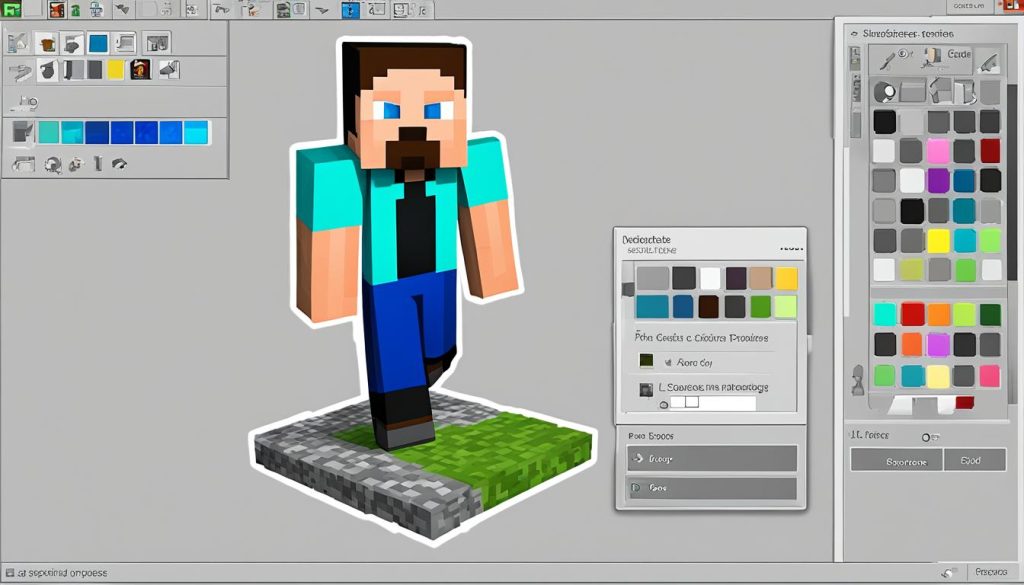Open the top-right menu labeled in the title bar
Viewport: 1024px width, 585px height.
[969, 6]
